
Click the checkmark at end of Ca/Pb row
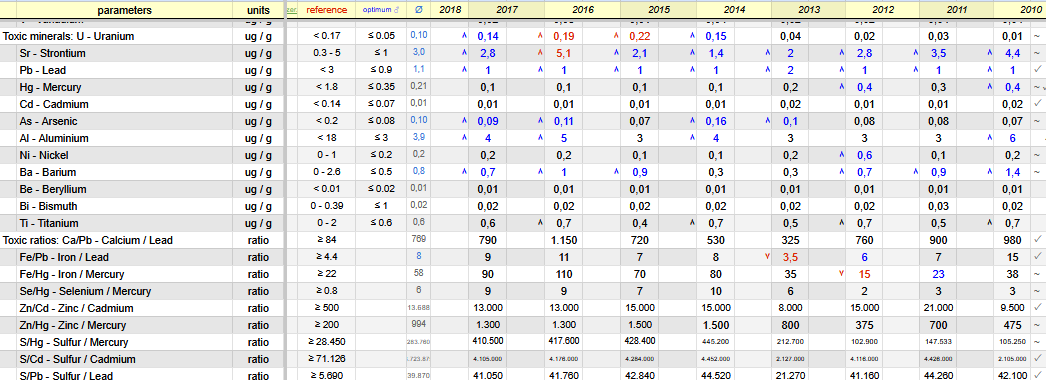tap(1037, 240)
